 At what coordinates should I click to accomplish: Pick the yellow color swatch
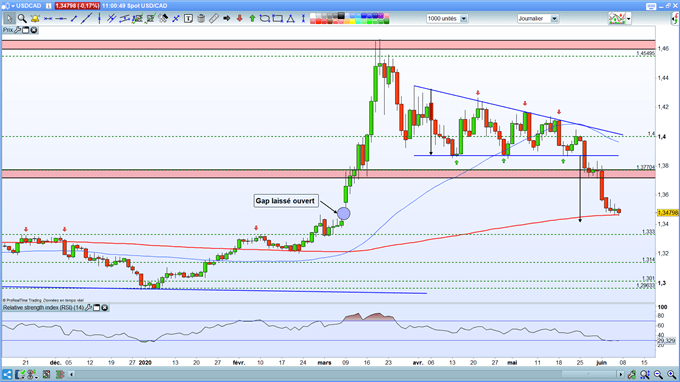click(x=352, y=21)
